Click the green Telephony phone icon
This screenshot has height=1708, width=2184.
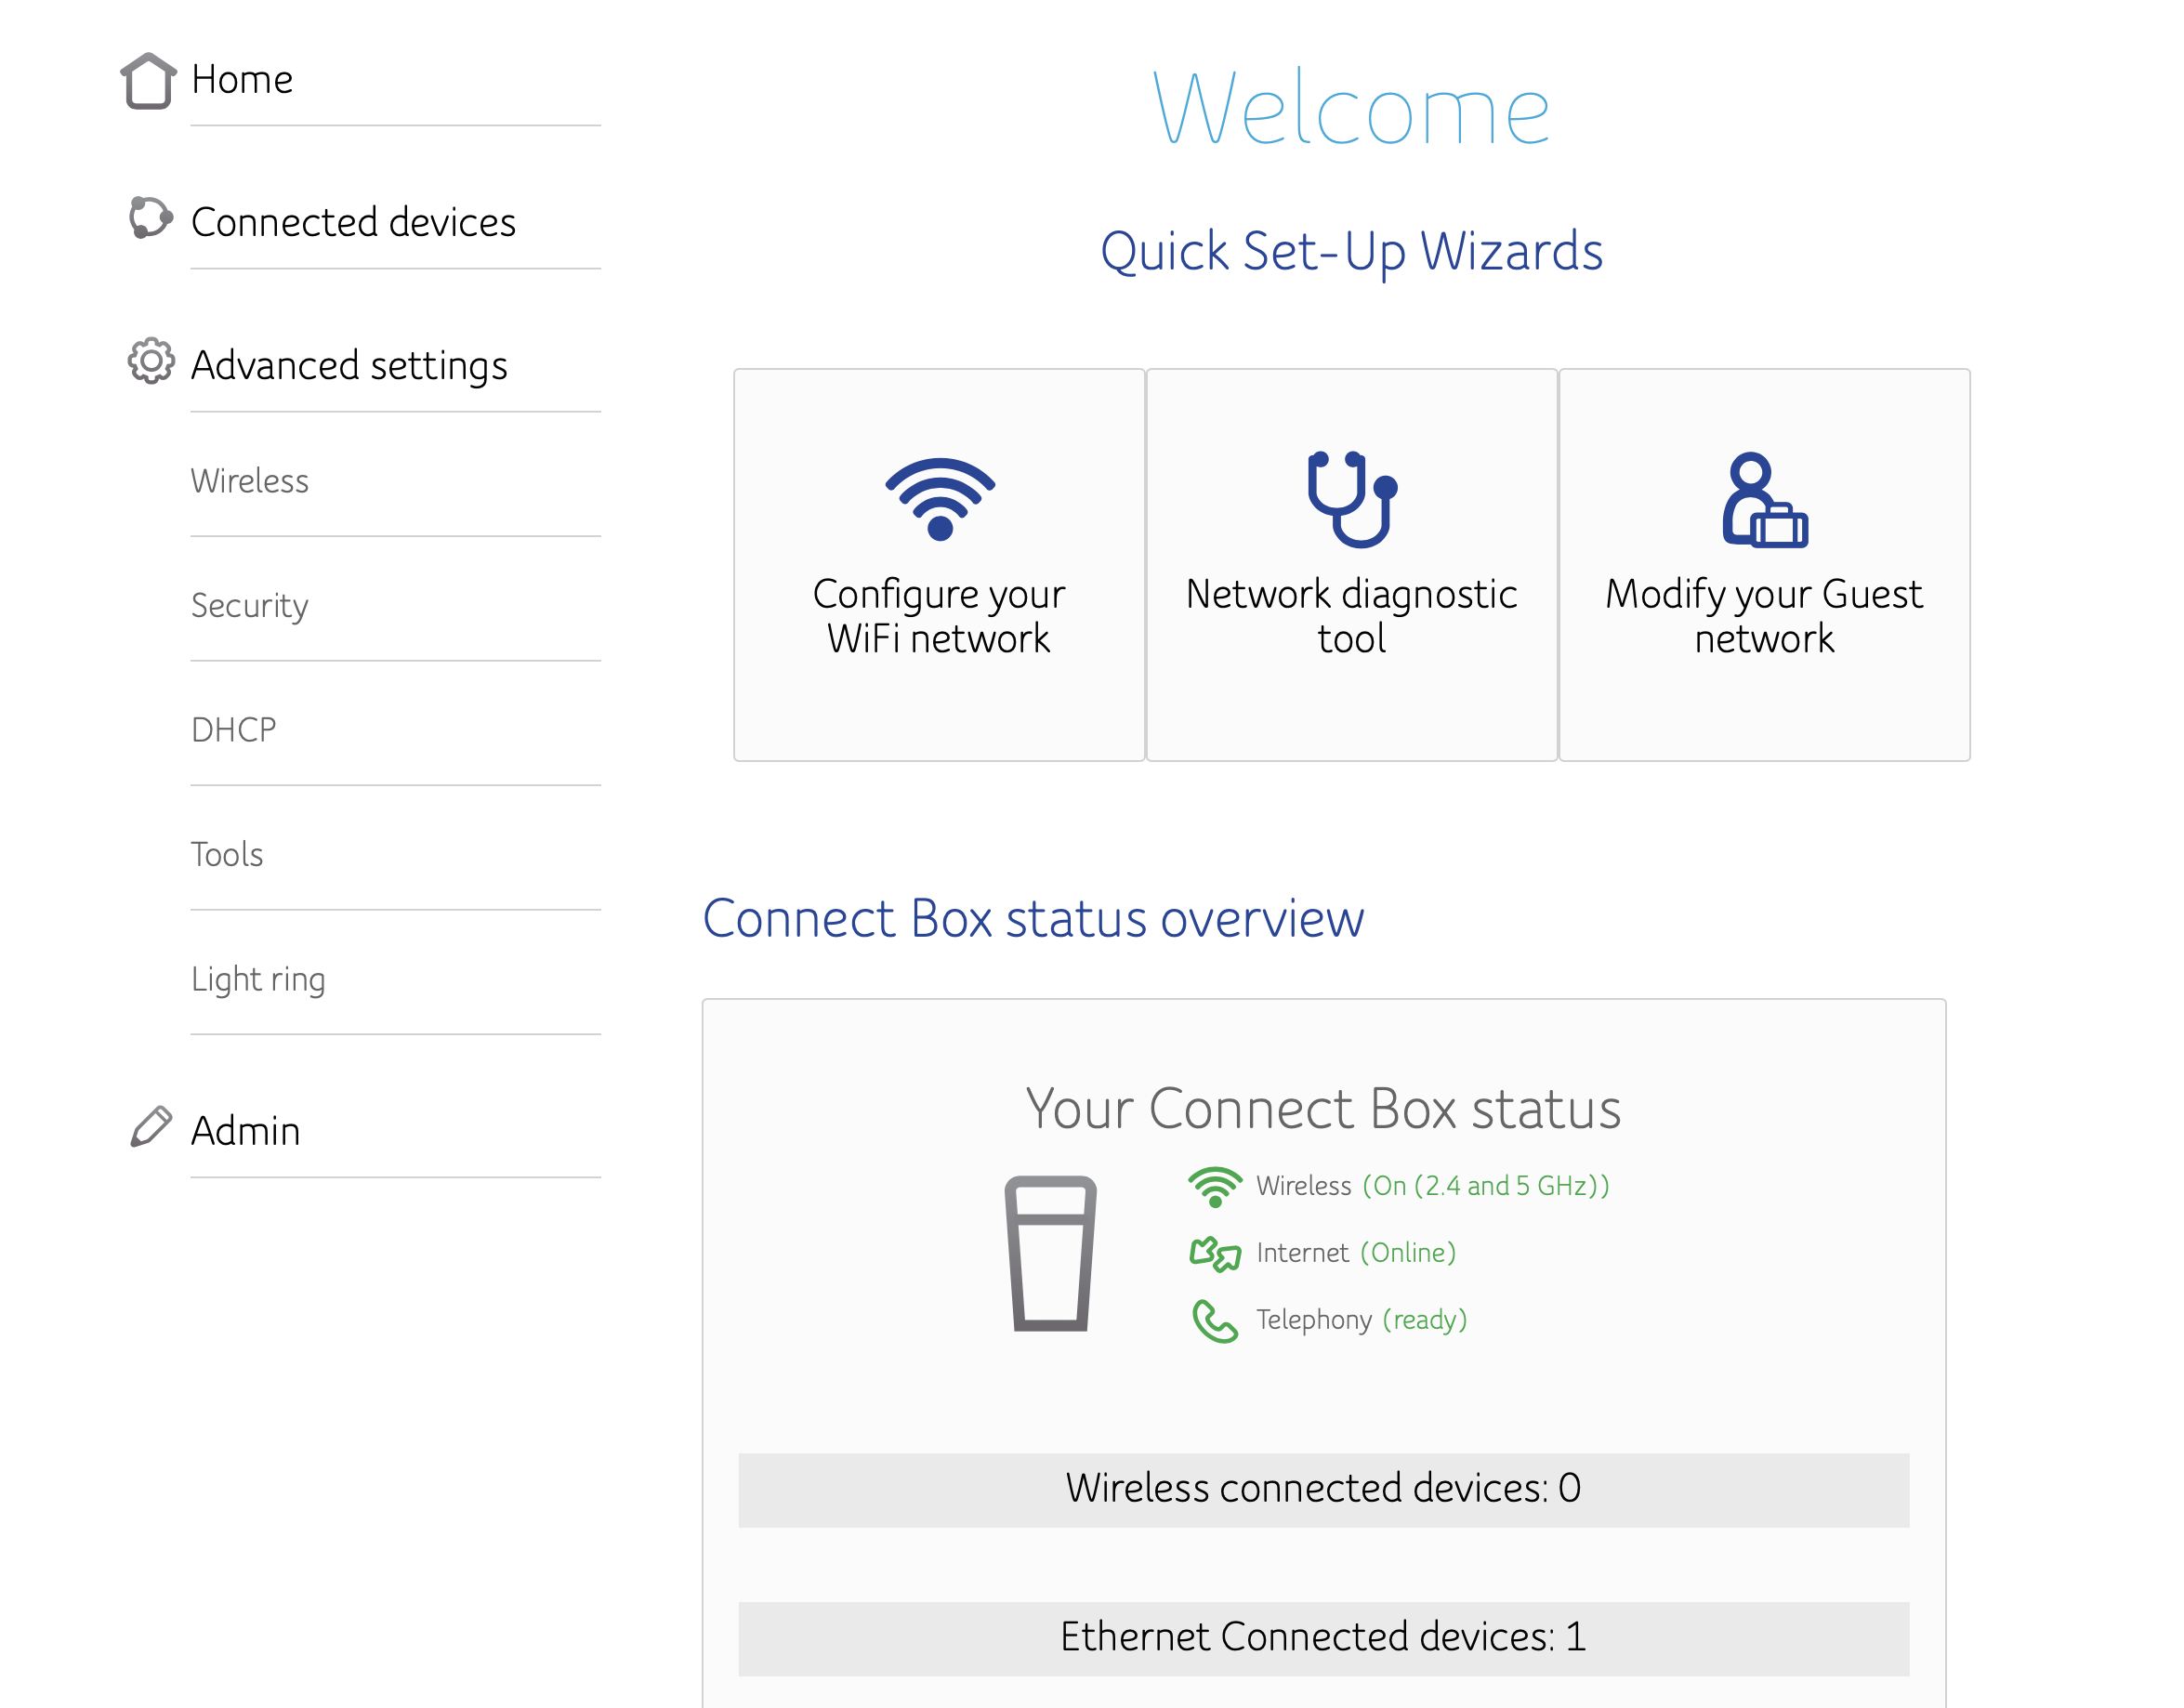[1214, 1321]
